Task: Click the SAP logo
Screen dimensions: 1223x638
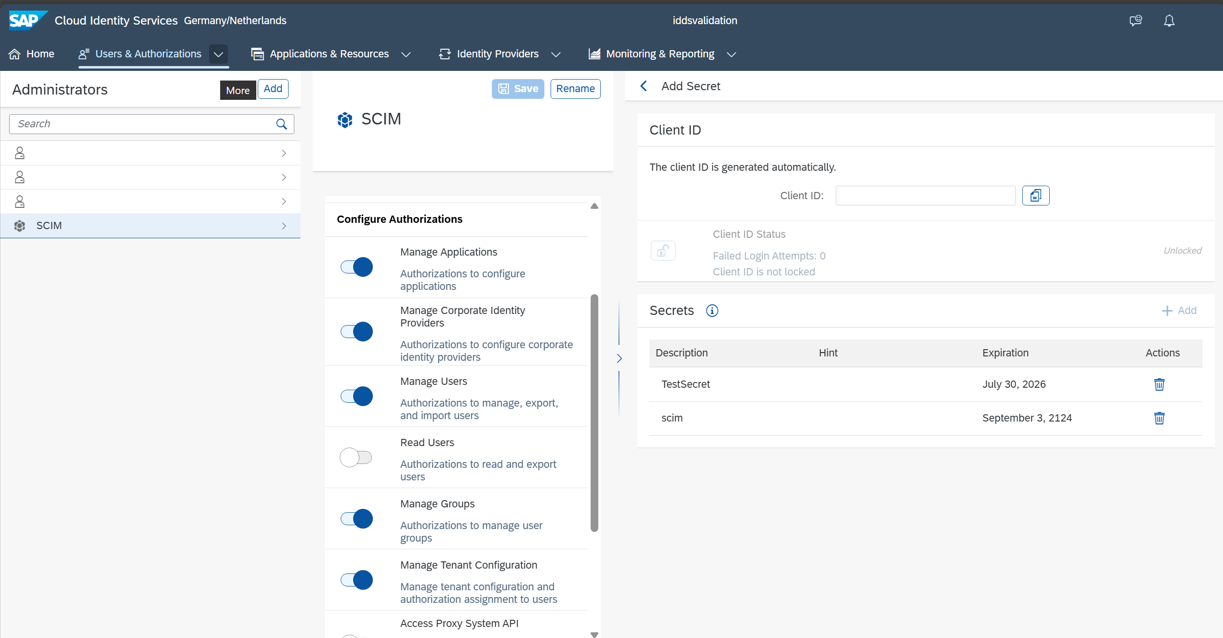Action: point(27,18)
